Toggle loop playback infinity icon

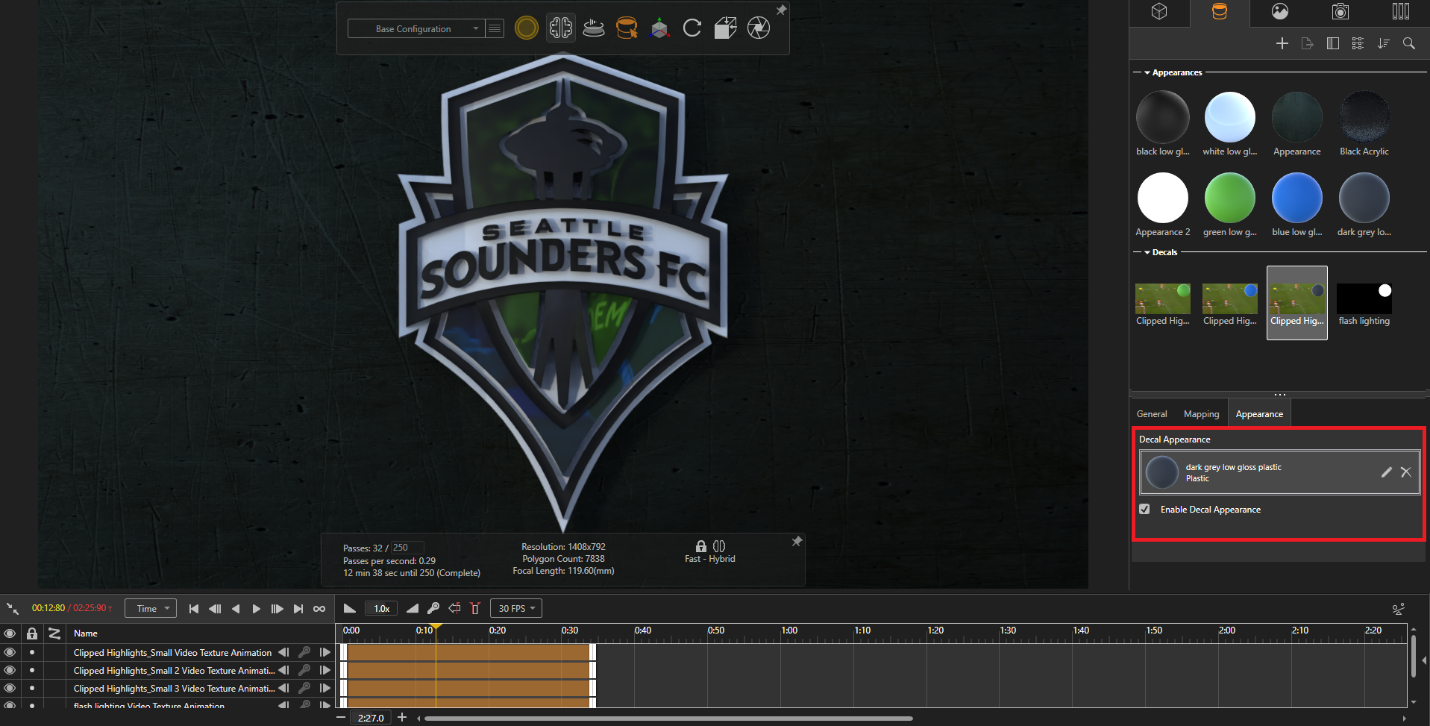pos(319,608)
